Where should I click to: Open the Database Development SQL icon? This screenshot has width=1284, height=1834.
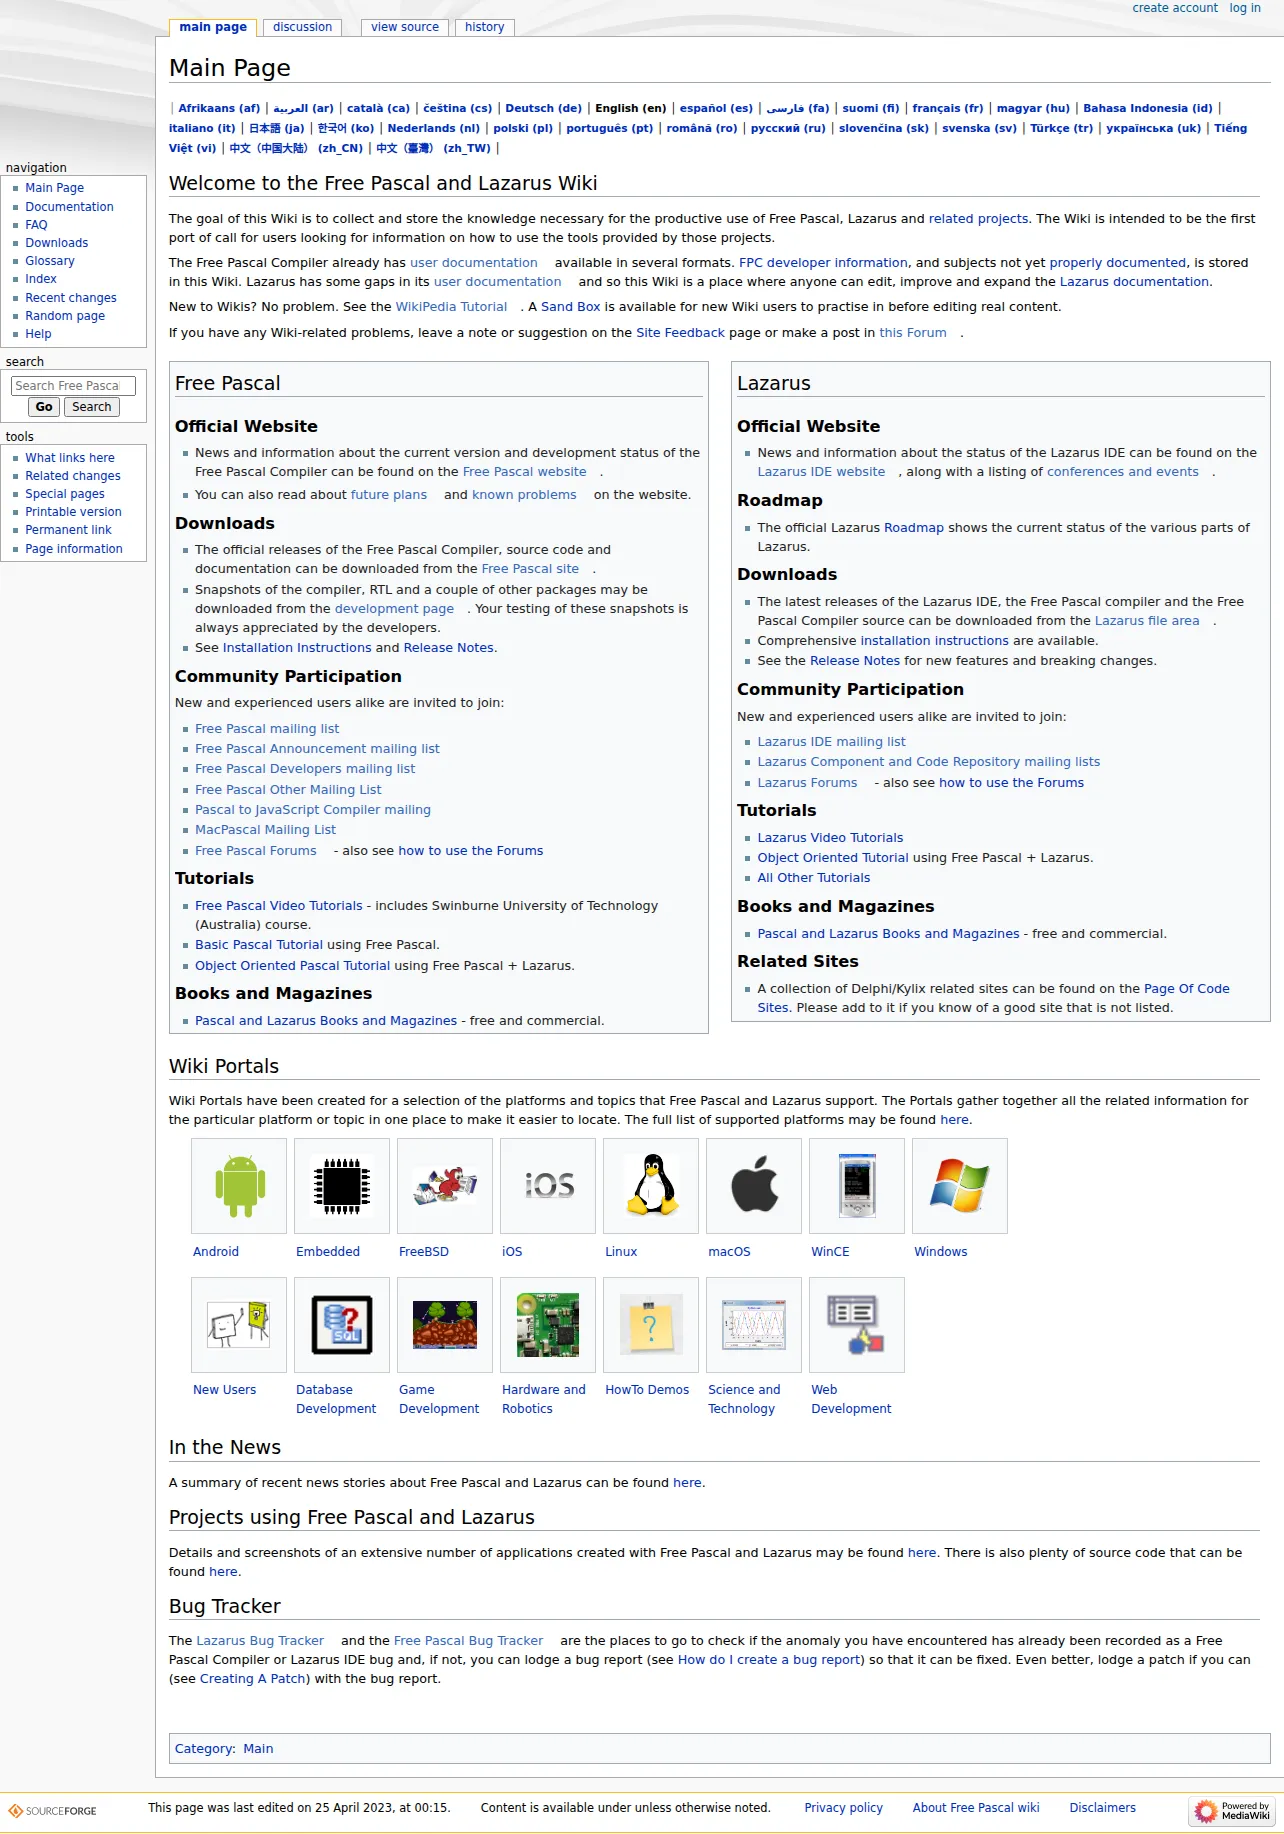coord(342,1325)
